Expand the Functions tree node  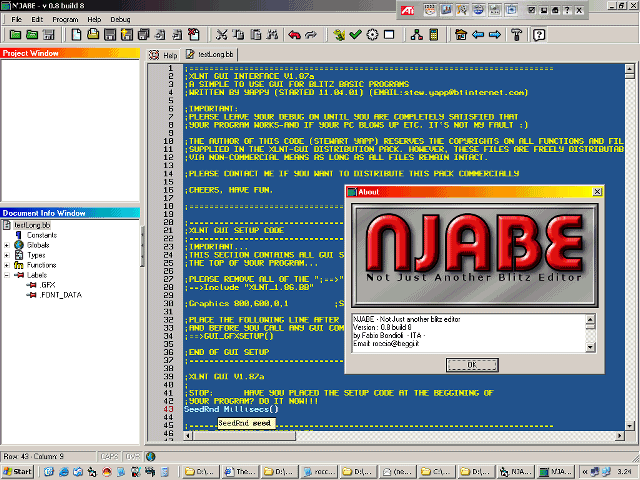coord(7,265)
